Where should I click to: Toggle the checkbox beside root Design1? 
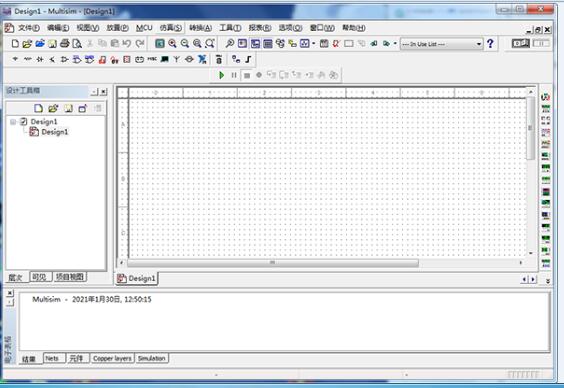[24, 122]
